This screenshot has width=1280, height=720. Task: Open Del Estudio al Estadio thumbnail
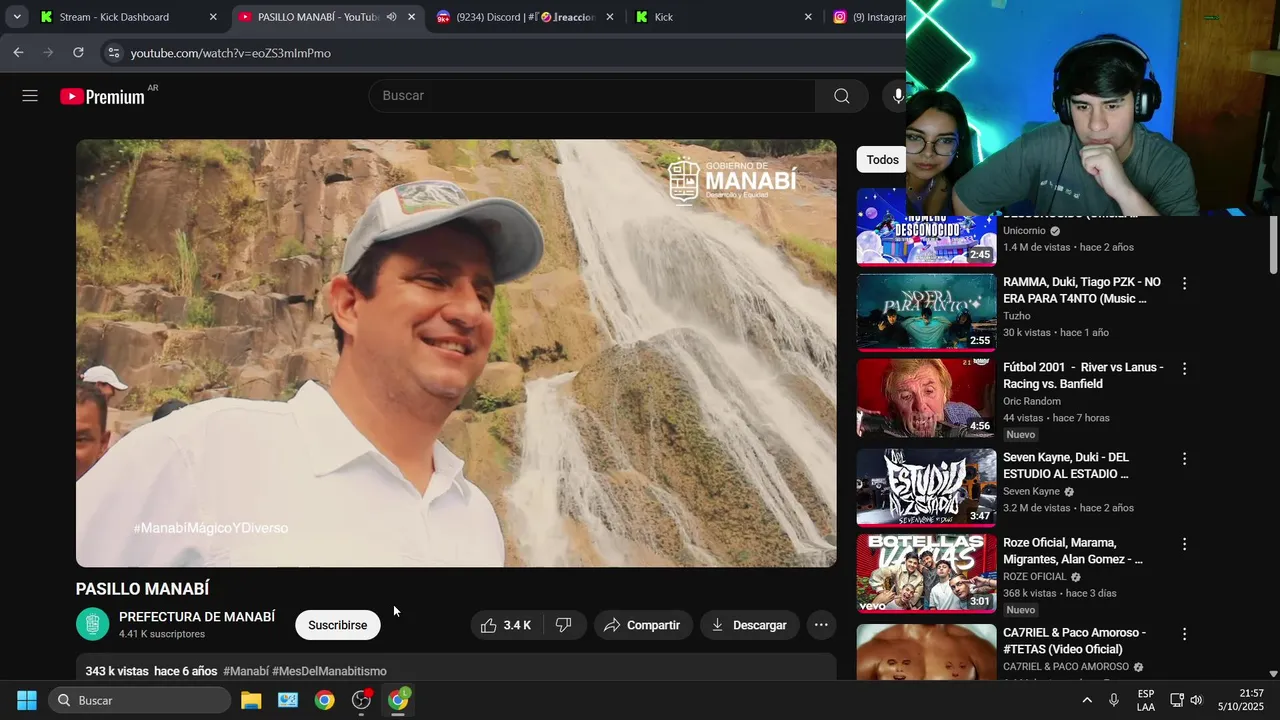[x=926, y=488]
